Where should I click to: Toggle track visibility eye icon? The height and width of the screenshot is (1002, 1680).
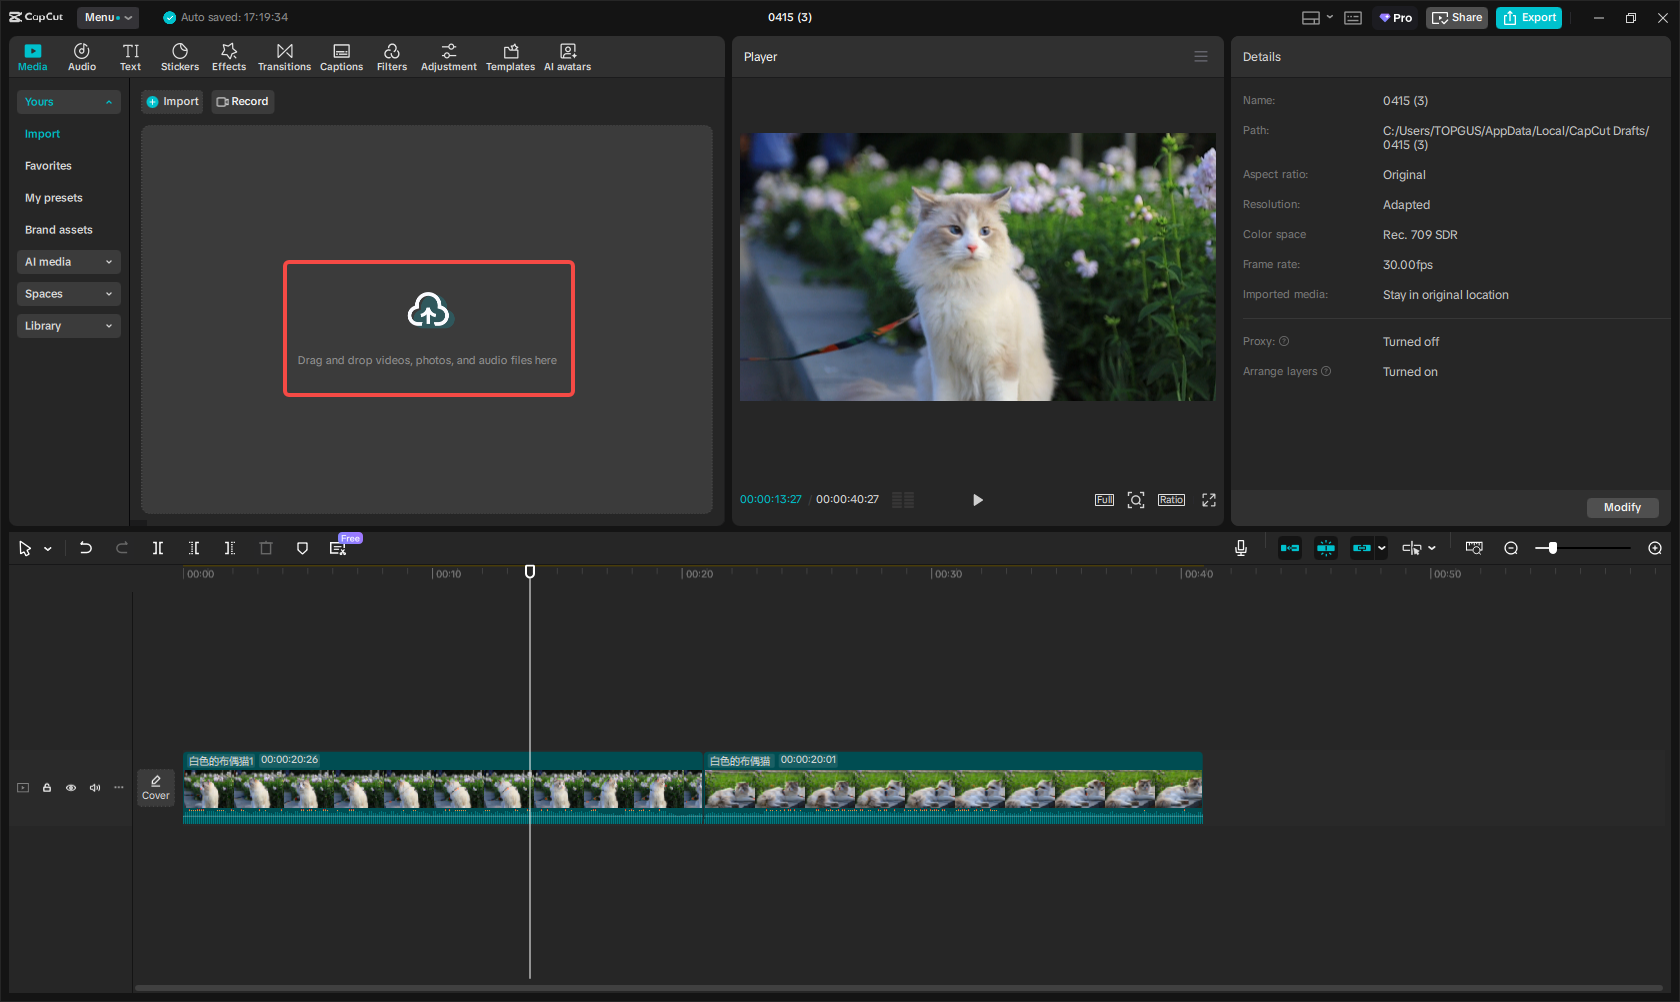coord(71,788)
